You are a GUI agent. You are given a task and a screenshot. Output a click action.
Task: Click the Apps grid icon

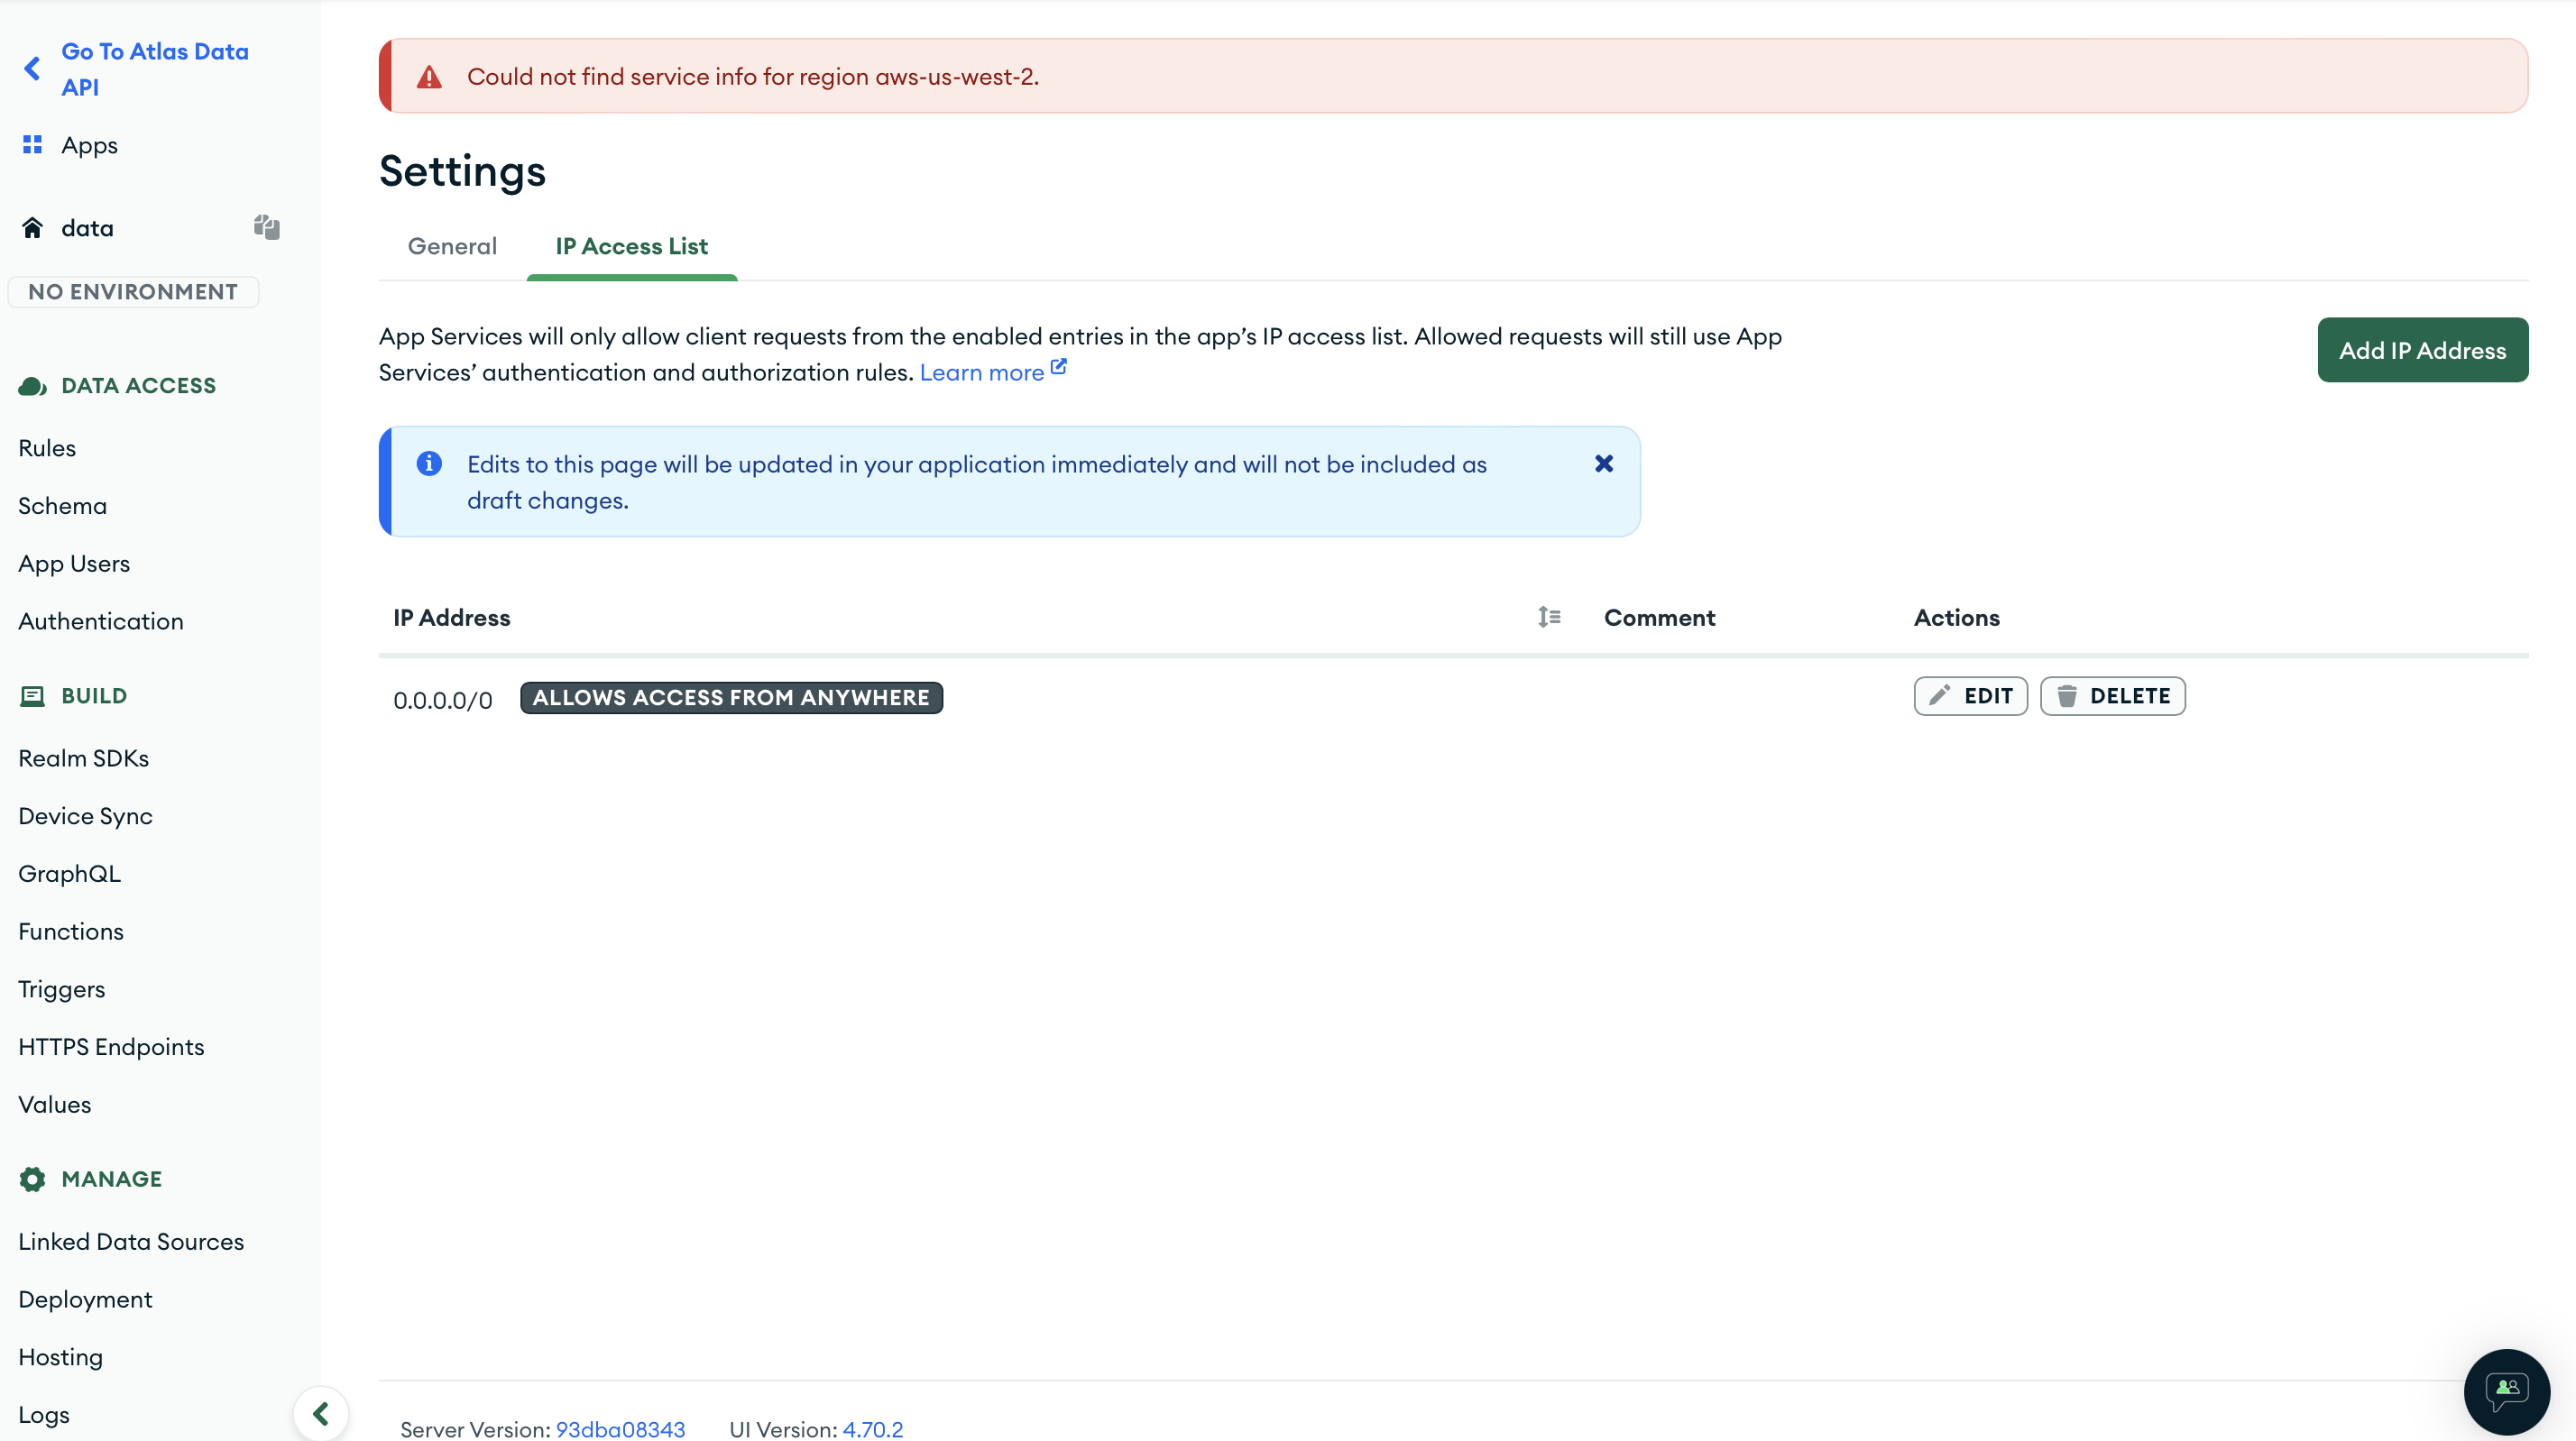32,145
